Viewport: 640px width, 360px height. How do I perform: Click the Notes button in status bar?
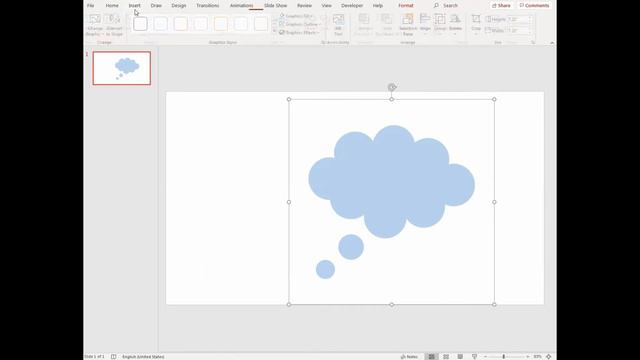(x=409, y=356)
